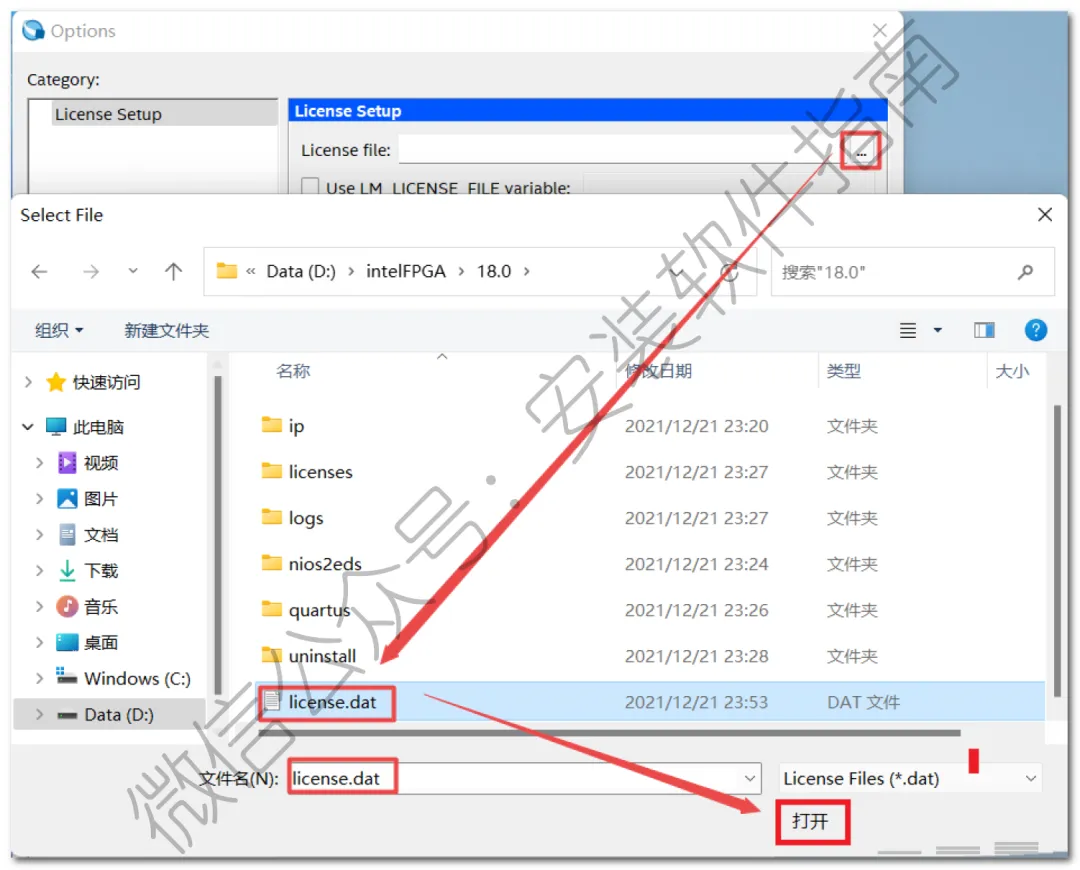Select License Setup category in Options
The height and width of the screenshot is (870, 1080).
[x=164, y=114]
